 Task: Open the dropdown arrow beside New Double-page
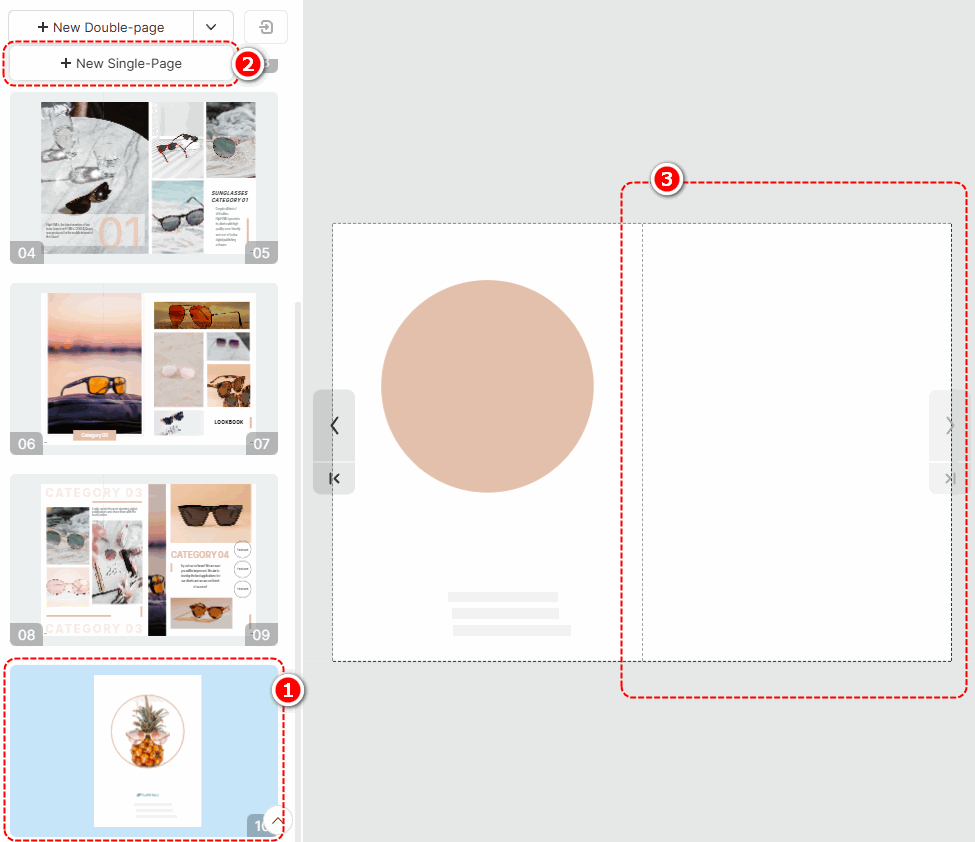[x=211, y=27]
